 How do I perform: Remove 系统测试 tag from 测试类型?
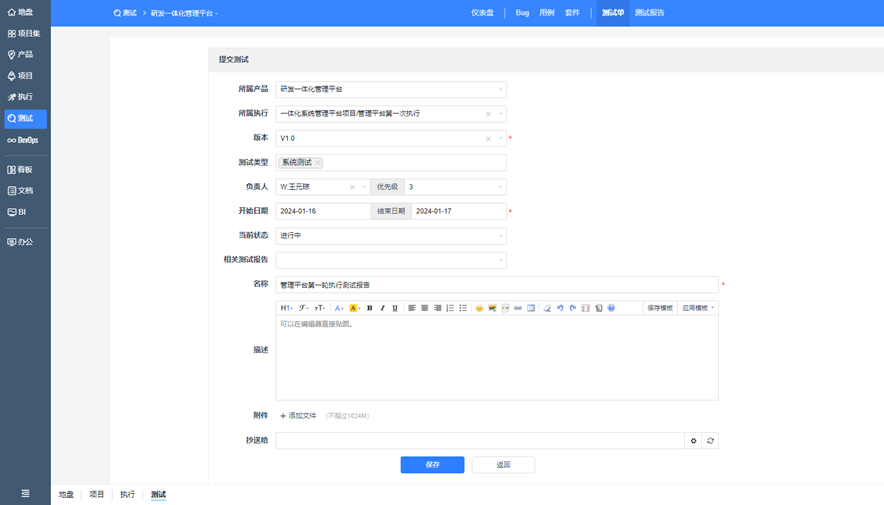(x=318, y=162)
